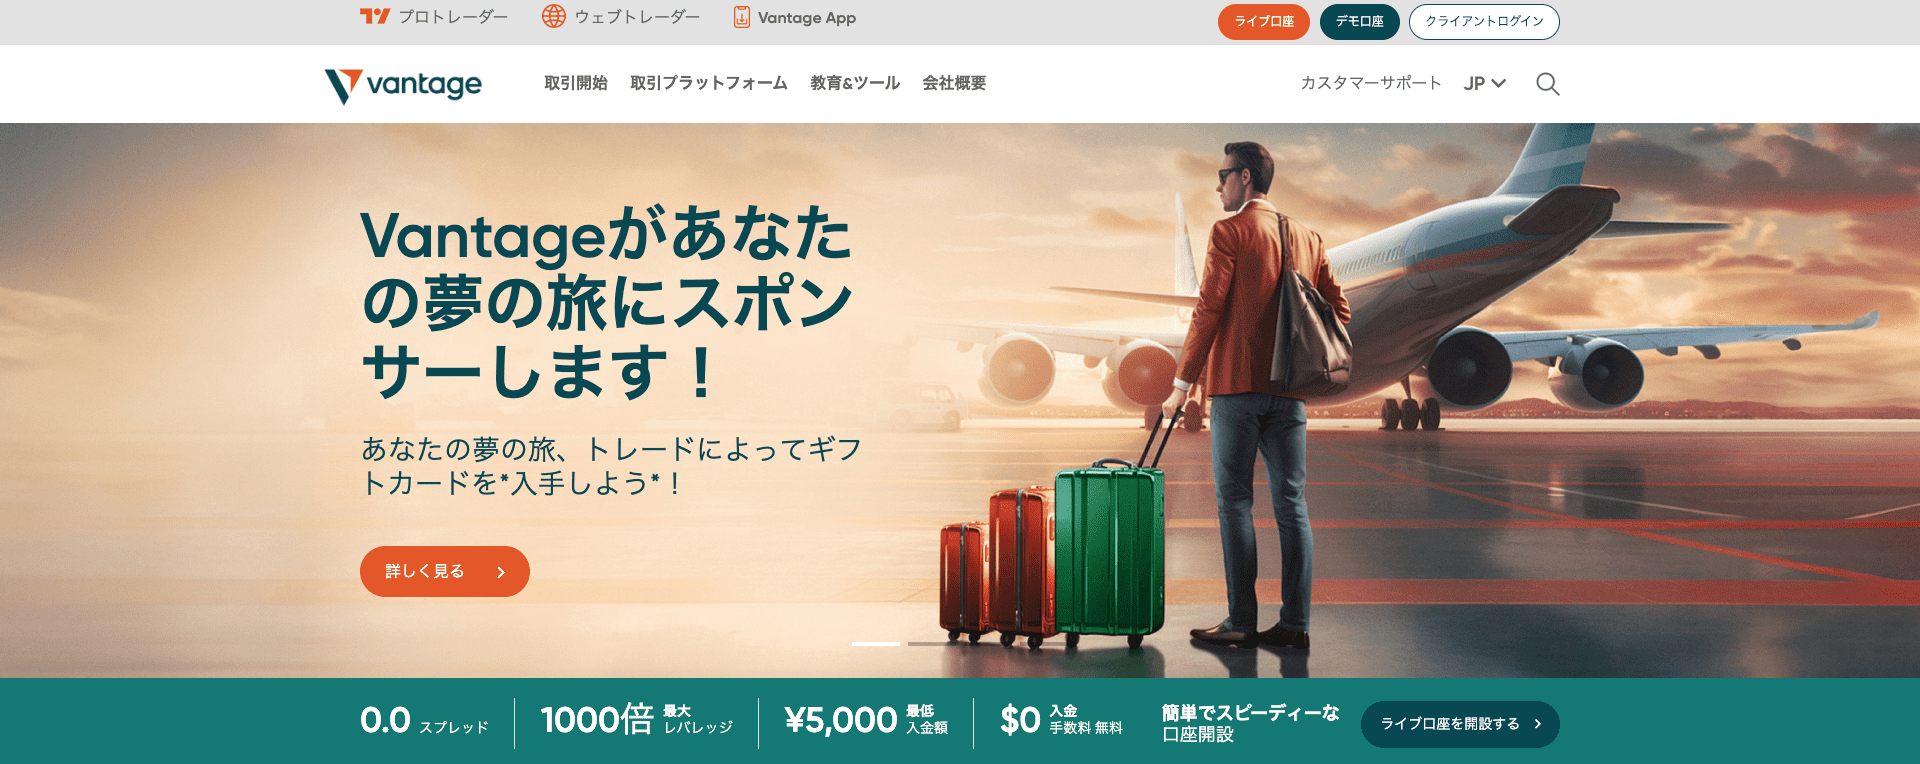Click the Vantage App phone icon
This screenshot has height=764, width=1920.
[742, 17]
